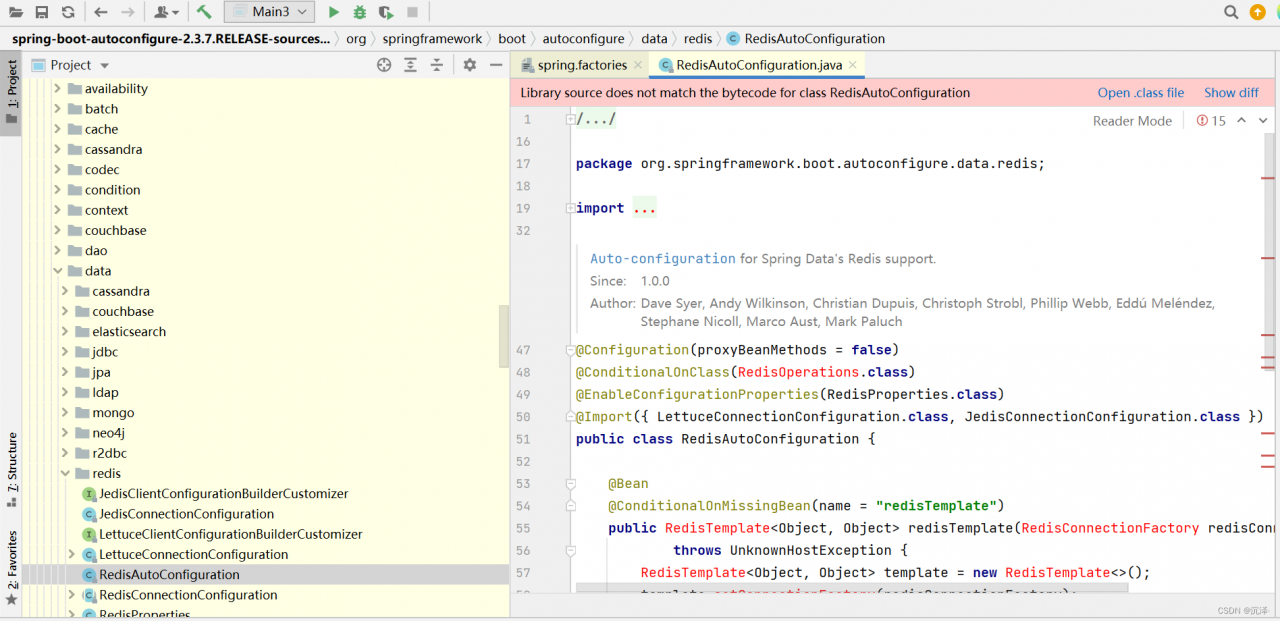
Task: Click the Auto-configuration doc link
Action: 663,258
